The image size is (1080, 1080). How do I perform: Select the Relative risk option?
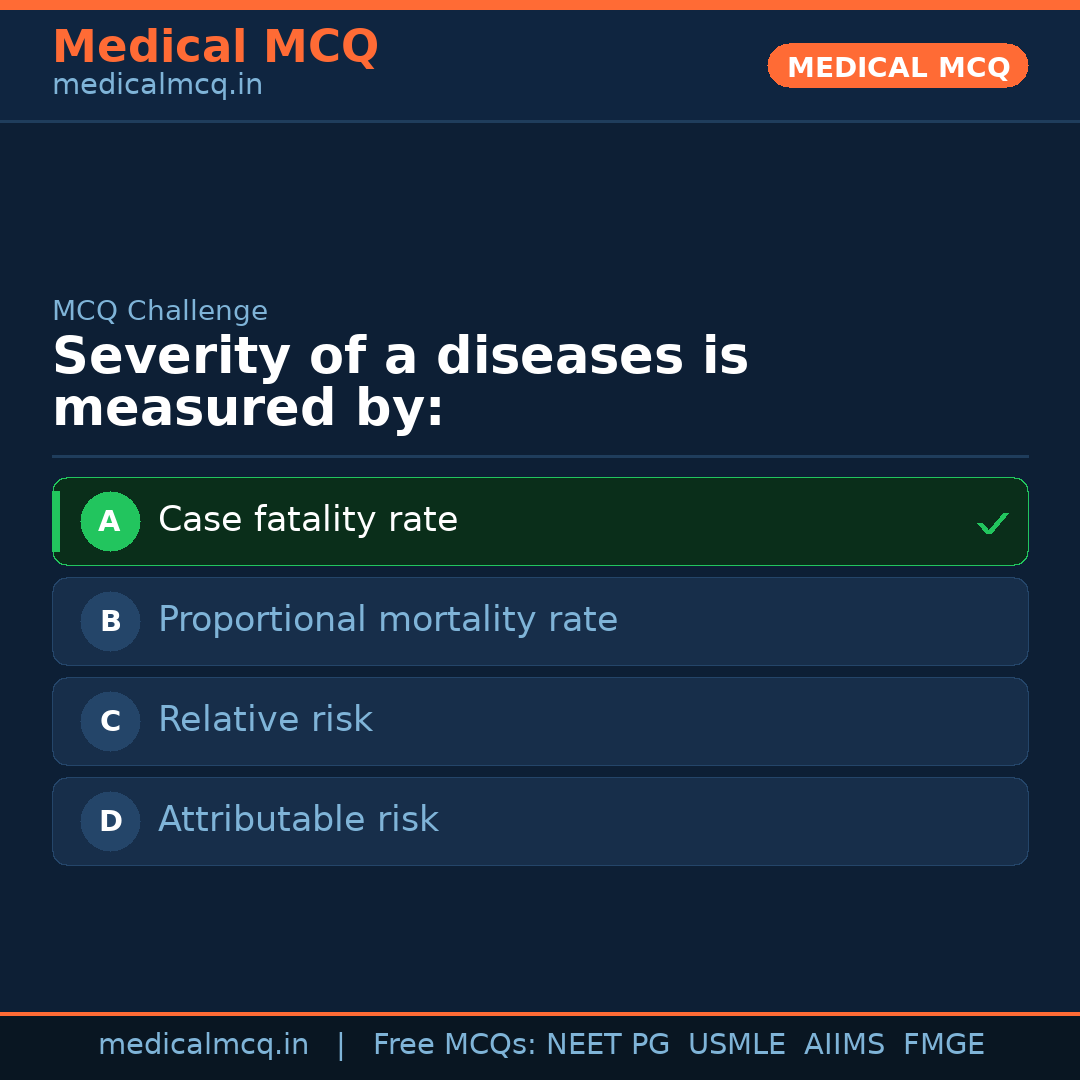[x=540, y=721]
